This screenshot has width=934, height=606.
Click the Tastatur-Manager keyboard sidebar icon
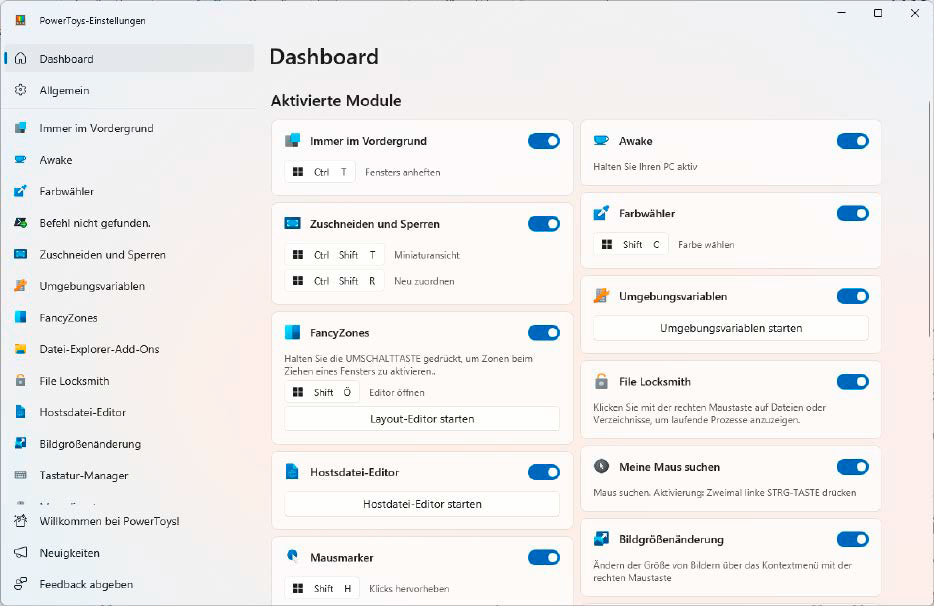coord(21,475)
